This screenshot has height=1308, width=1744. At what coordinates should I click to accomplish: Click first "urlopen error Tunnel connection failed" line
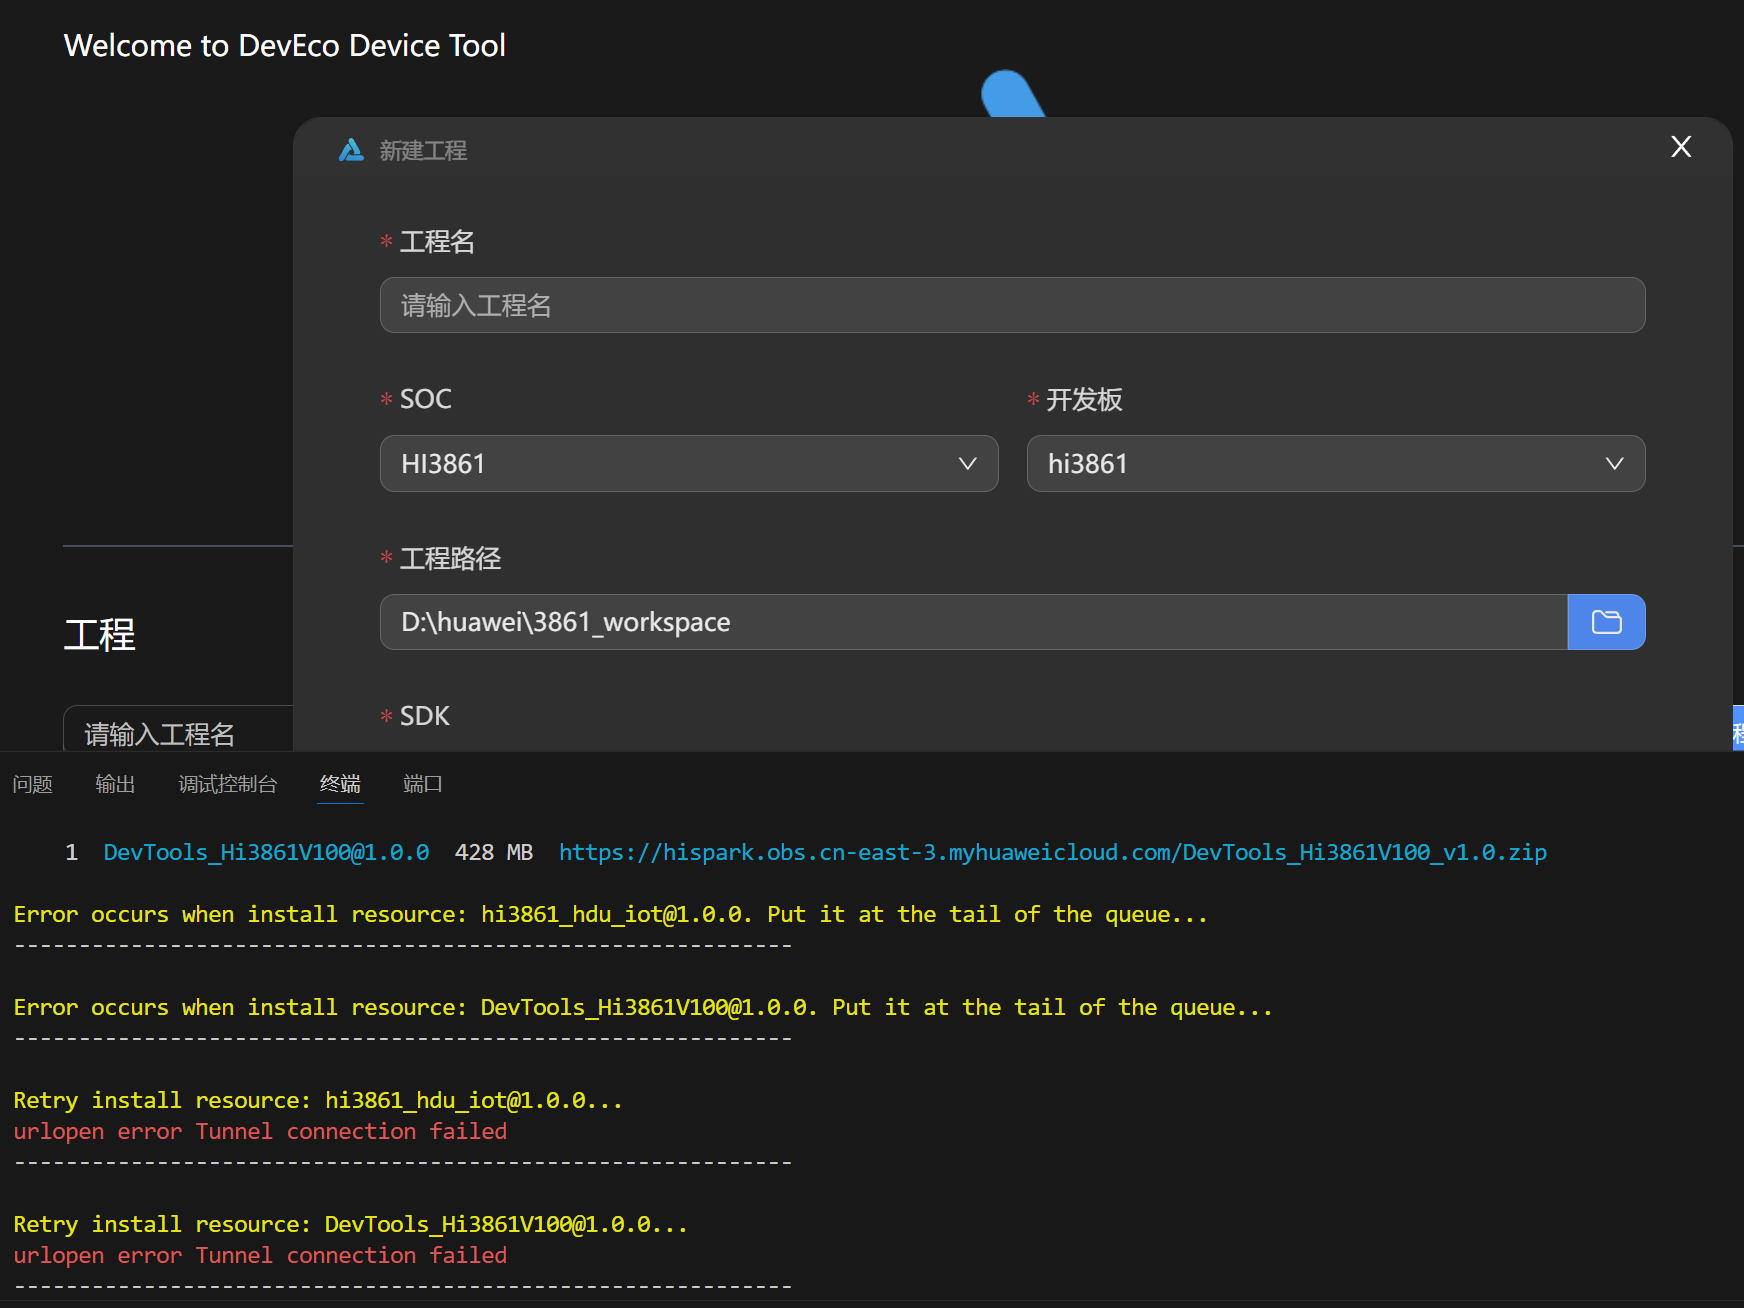coord(260,1131)
